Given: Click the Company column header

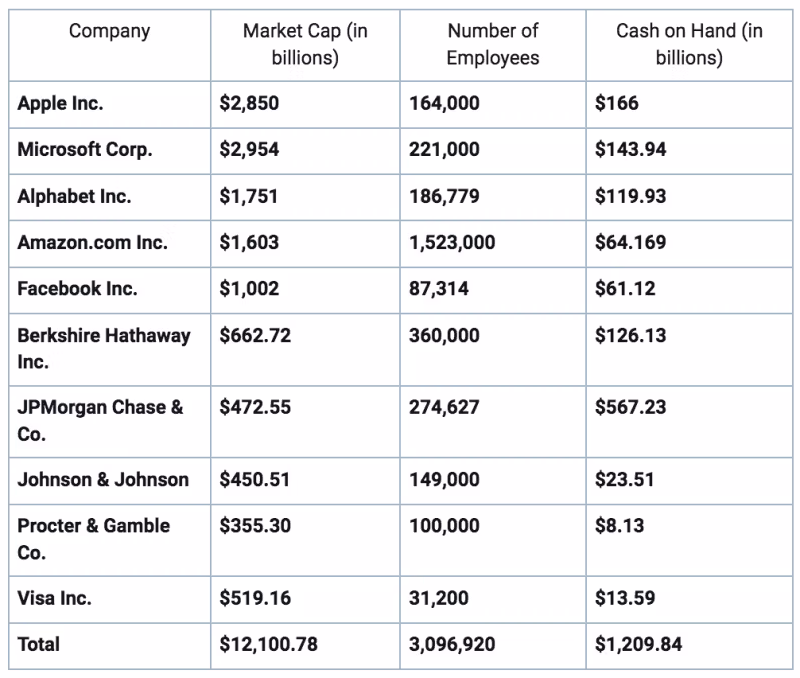Looking at the screenshot, I should (109, 31).
